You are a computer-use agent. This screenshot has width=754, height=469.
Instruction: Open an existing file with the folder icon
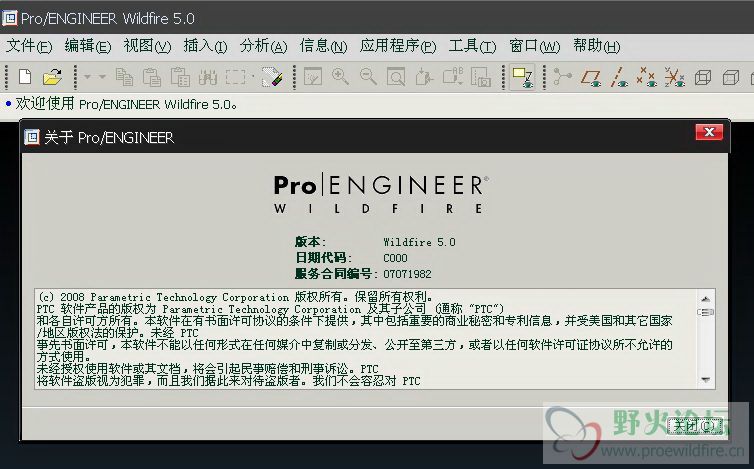pyautogui.click(x=52, y=77)
